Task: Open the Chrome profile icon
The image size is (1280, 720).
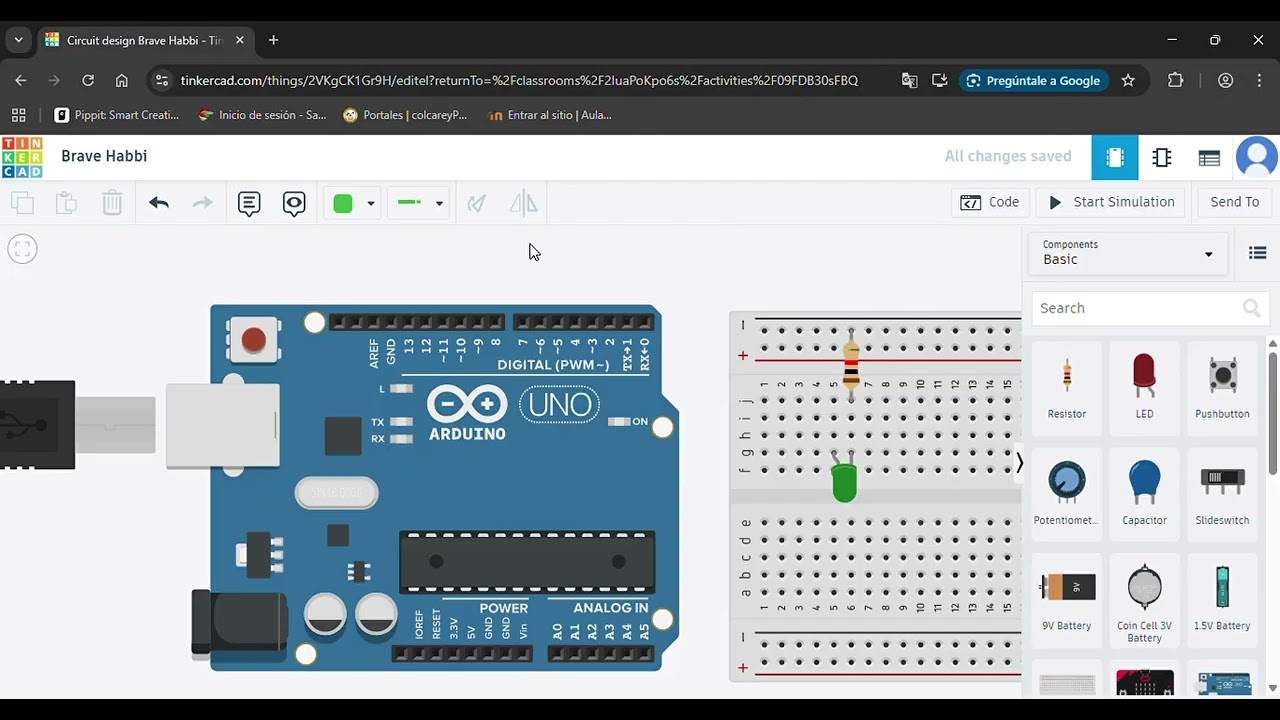Action: 1225,81
